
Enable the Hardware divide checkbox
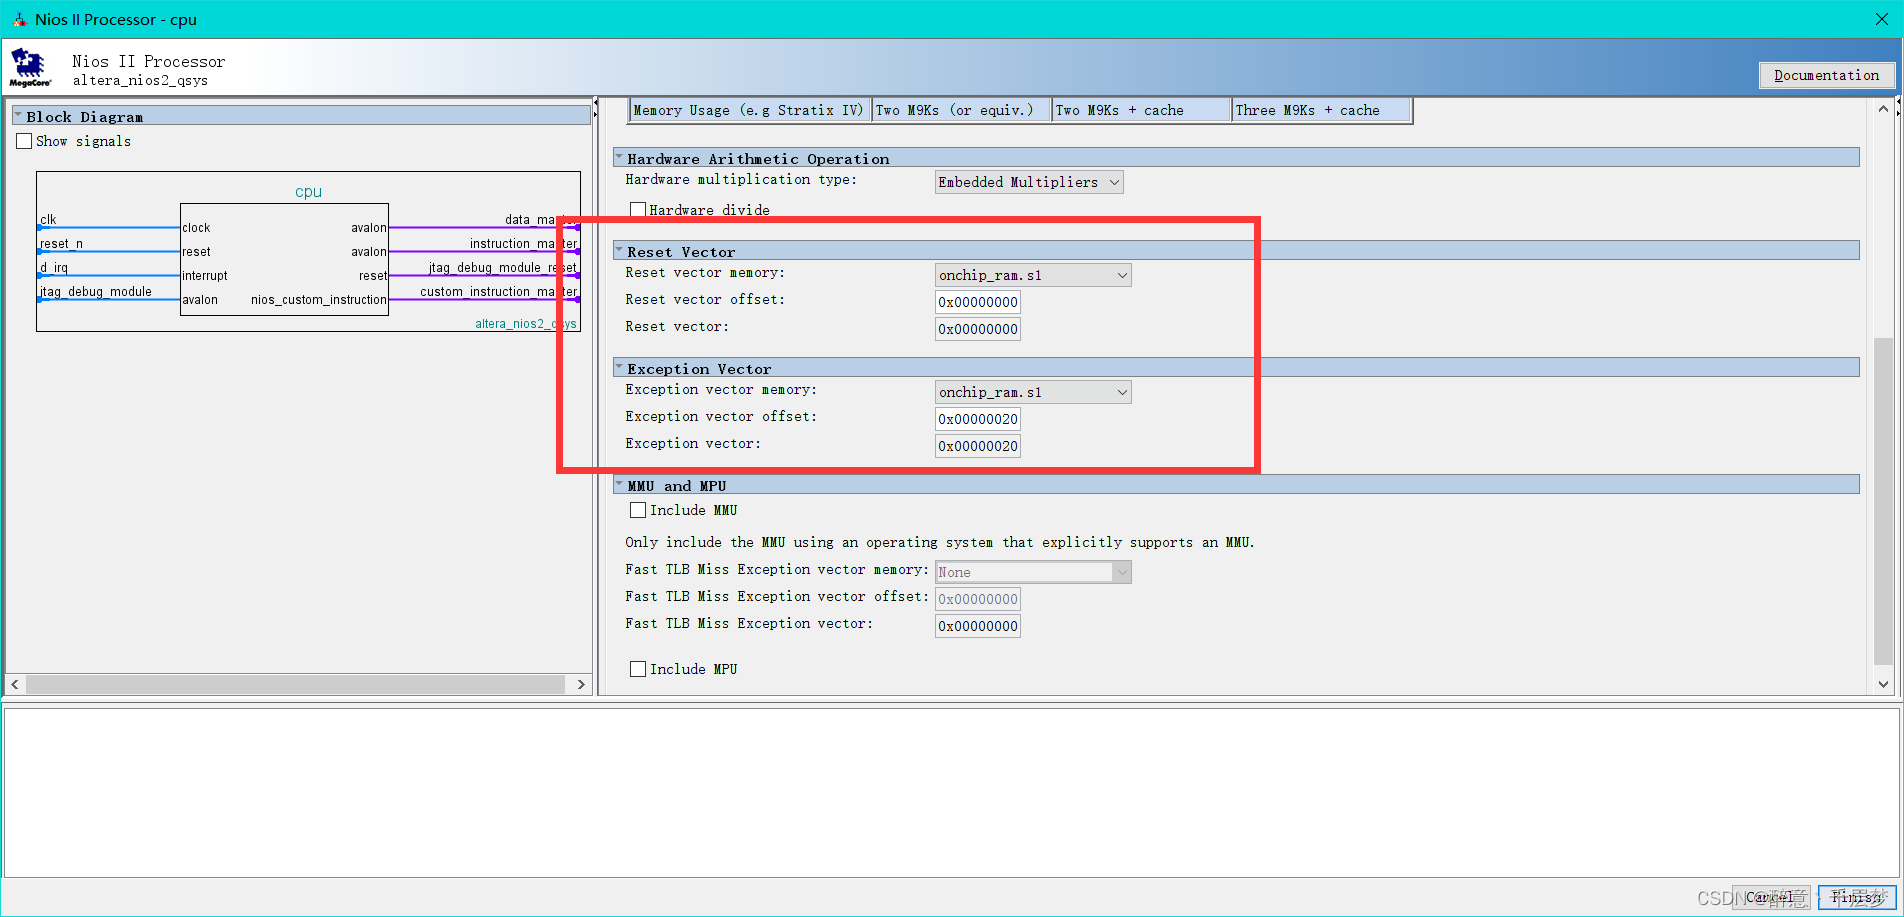click(637, 209)
